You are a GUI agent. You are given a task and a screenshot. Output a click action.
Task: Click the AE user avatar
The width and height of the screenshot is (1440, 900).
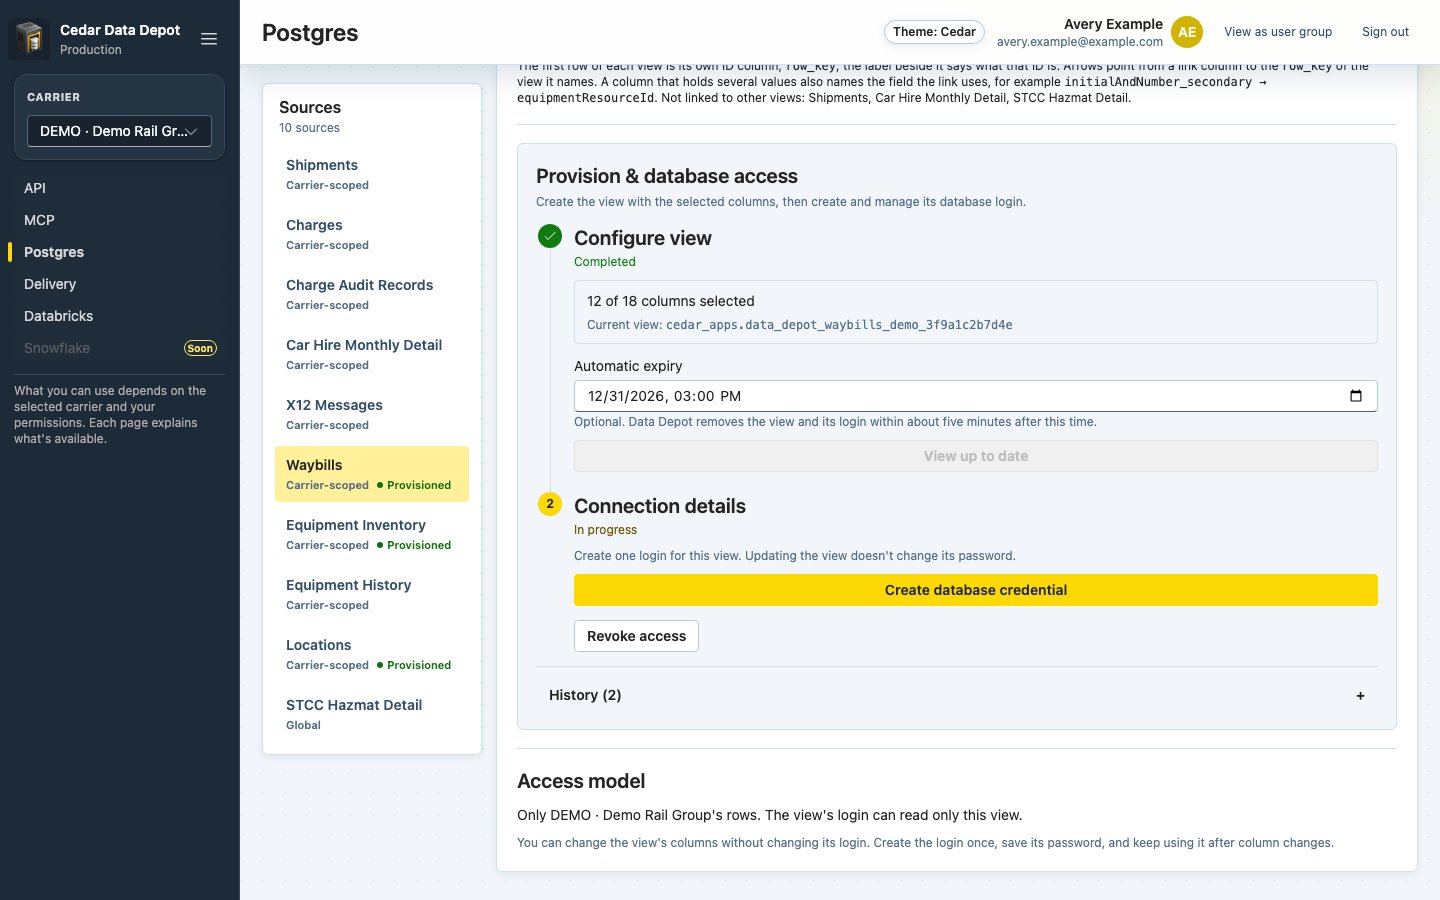pyautogui.click(x=1187, y=32)
